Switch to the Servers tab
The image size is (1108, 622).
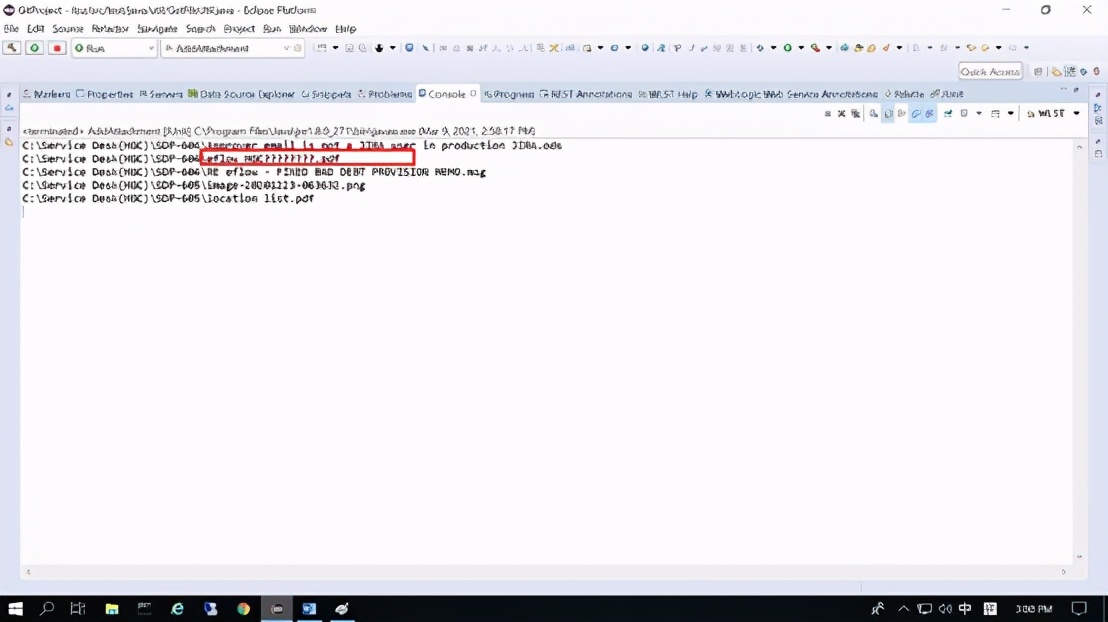point(160,94)
